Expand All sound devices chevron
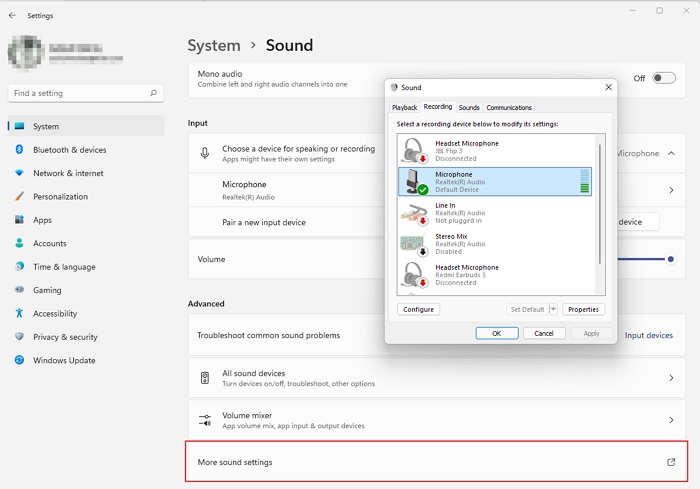Viewport: 700px width, 489px height. click(x=671, y=378)
